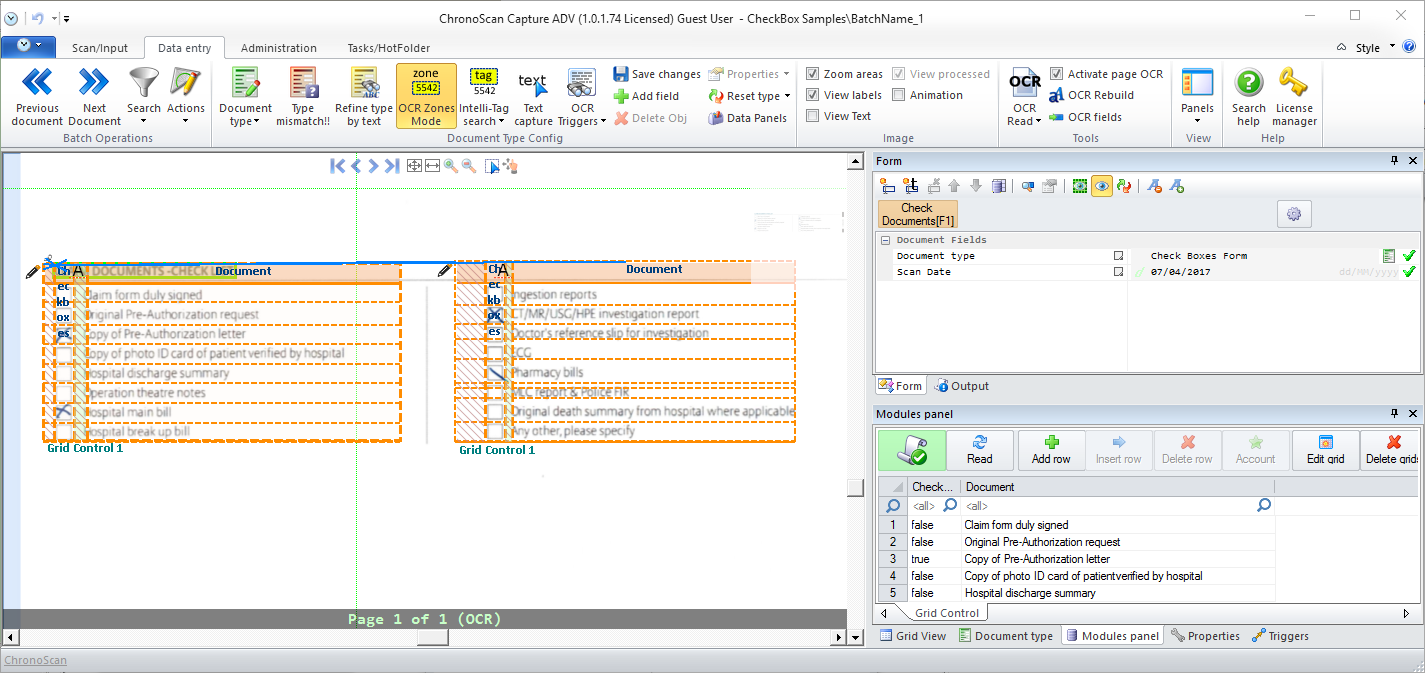Open the License manager

tap(1294, 84)
